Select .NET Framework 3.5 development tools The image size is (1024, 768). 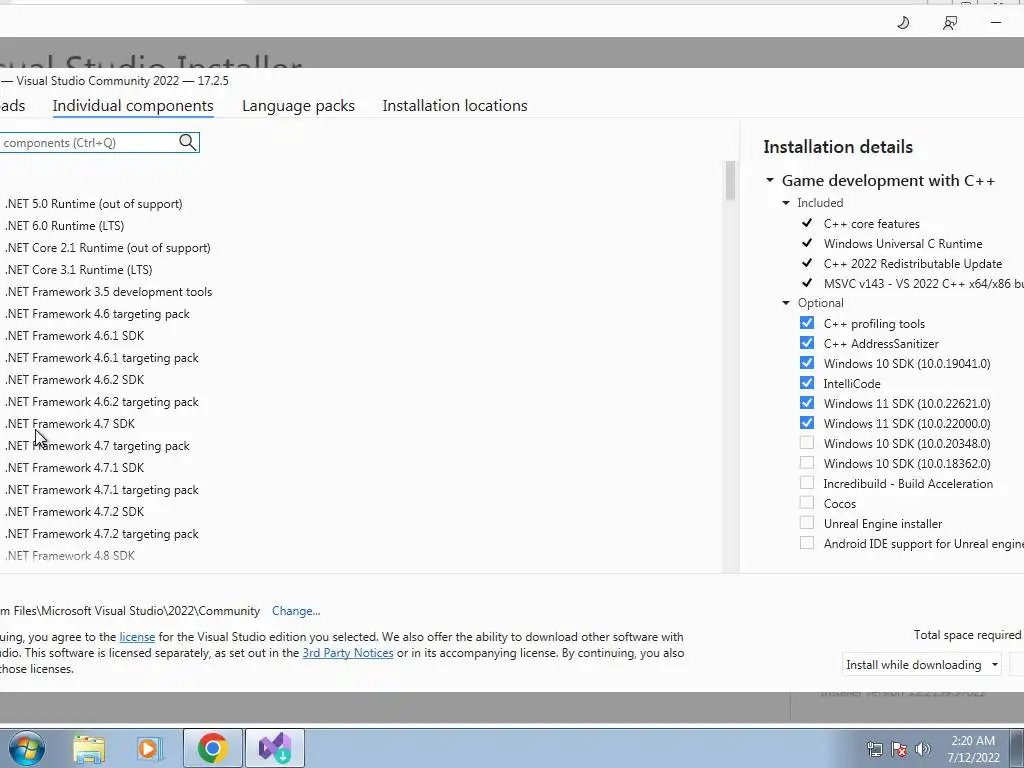coord(108,292)
